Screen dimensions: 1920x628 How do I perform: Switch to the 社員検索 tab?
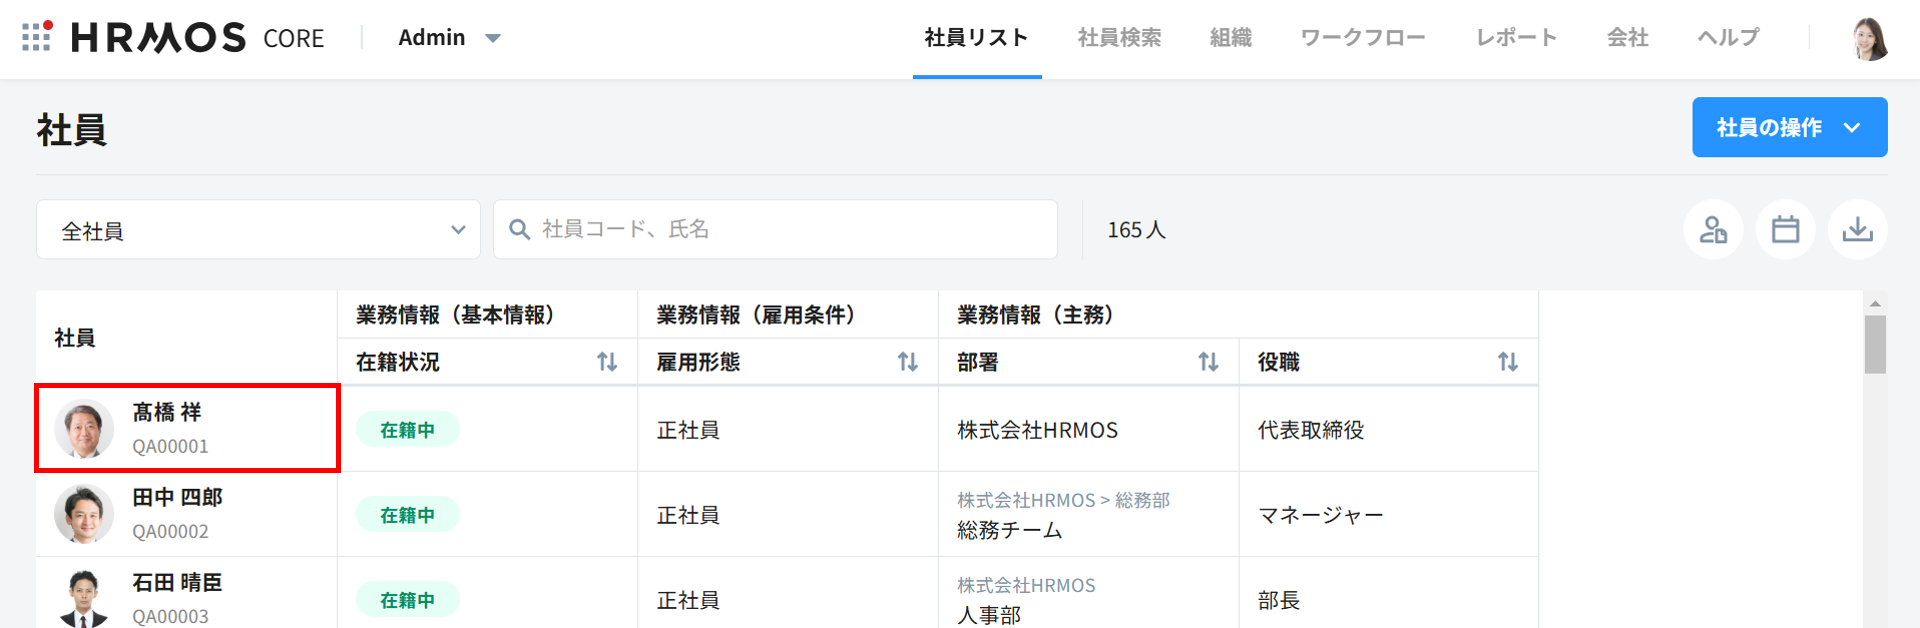1119,38
